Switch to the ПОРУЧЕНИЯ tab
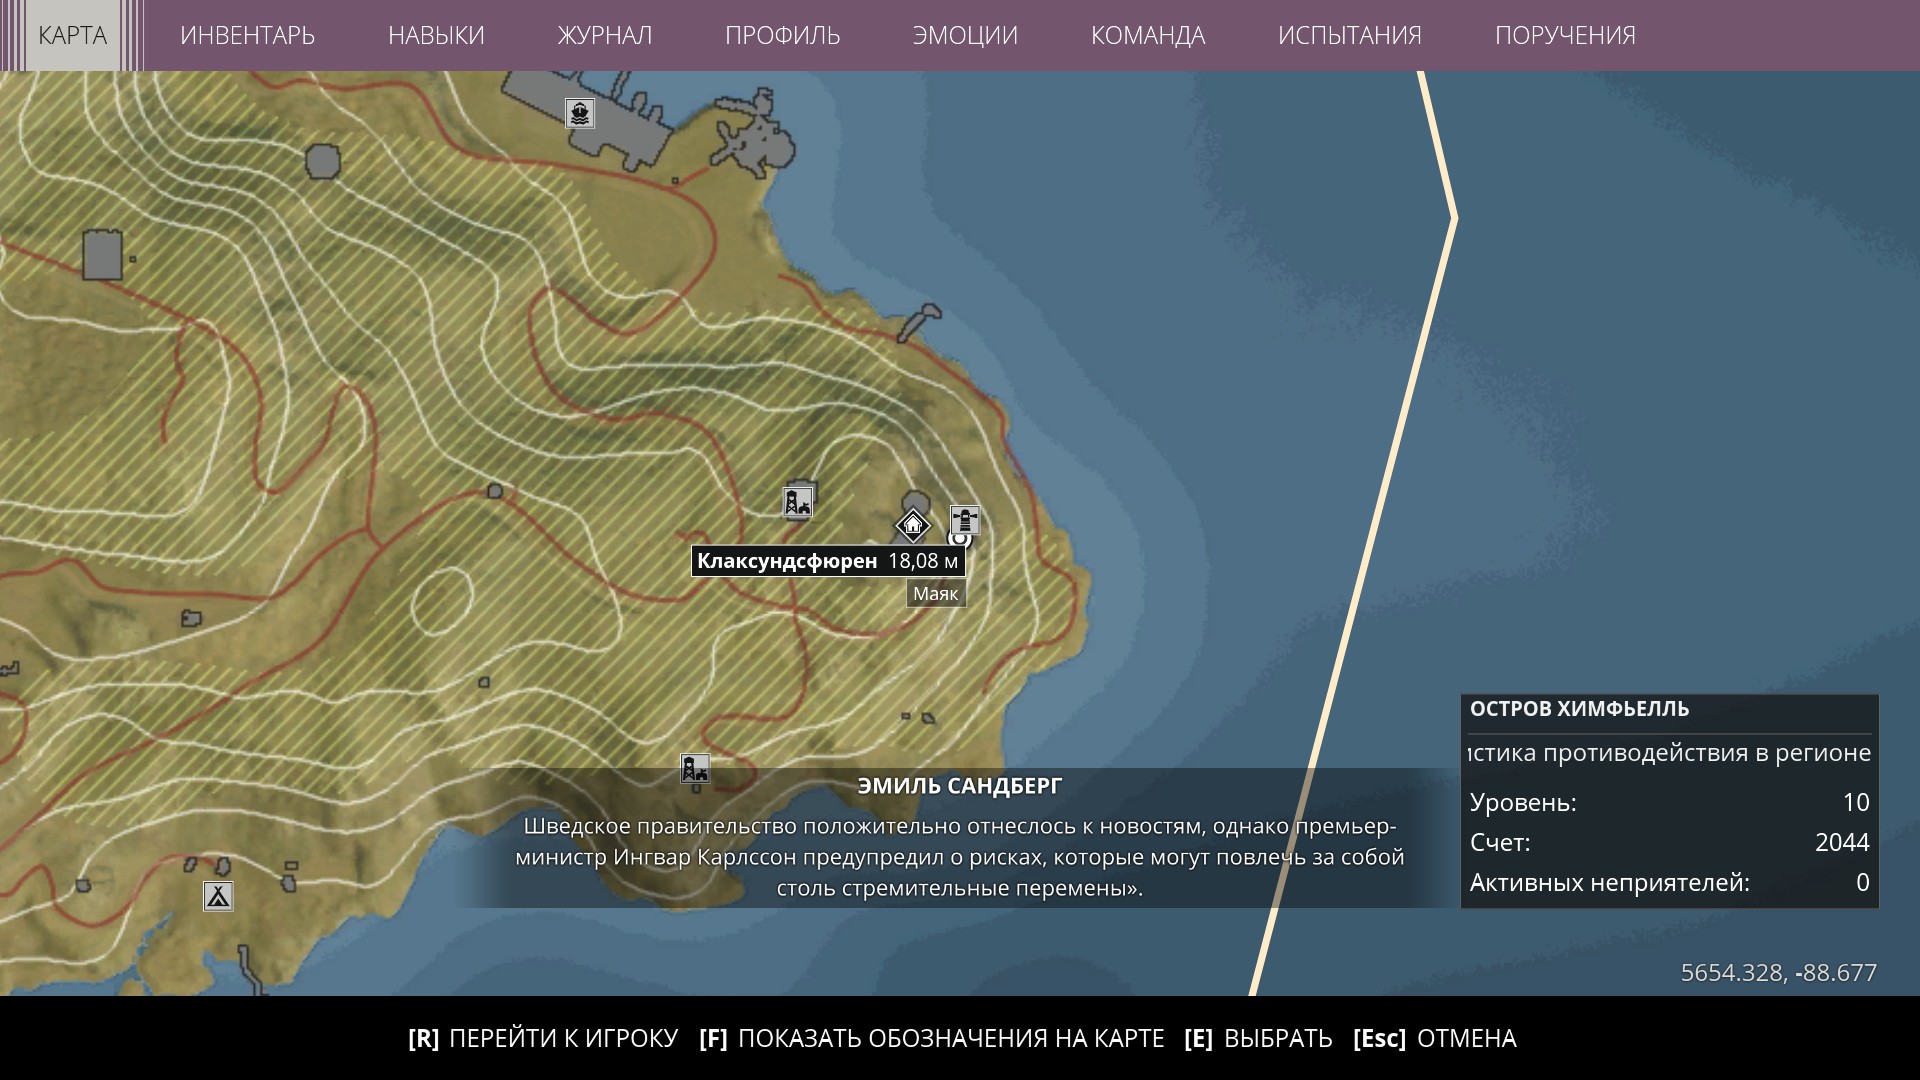This screenshot has width=1920, height=1080. 1565,35
